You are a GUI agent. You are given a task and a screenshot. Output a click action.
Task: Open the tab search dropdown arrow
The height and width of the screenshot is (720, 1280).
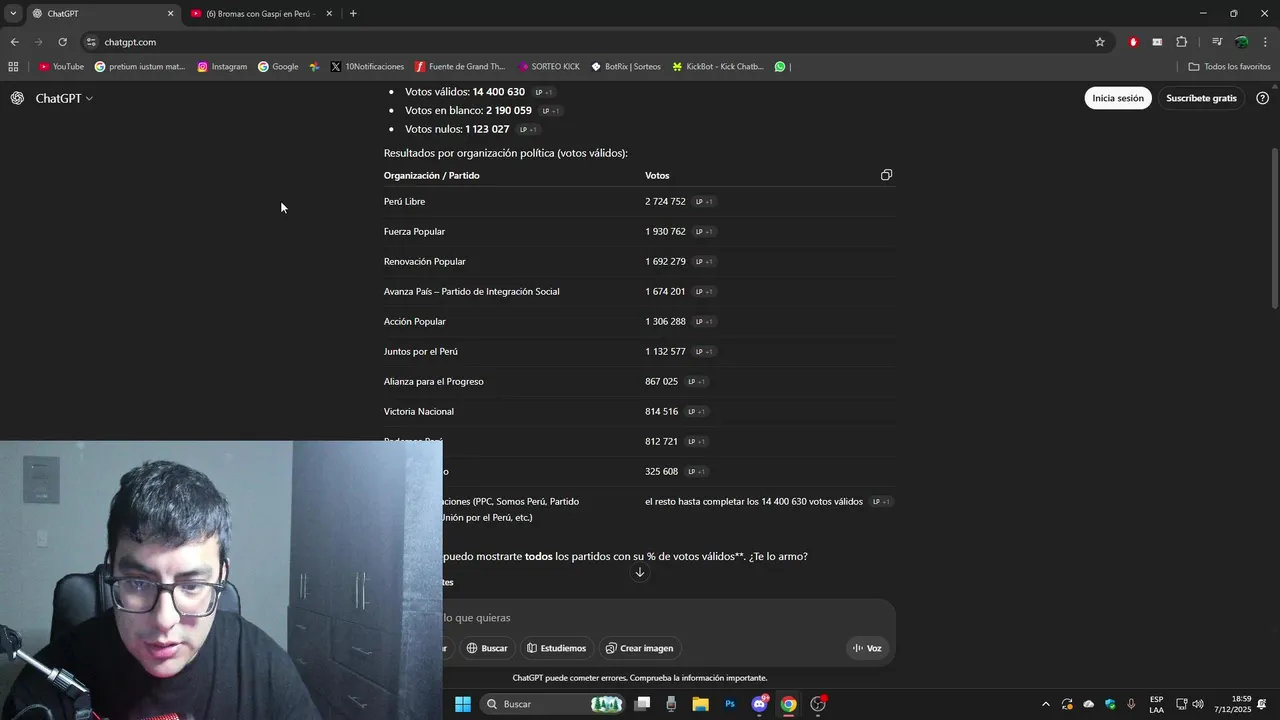[x=13, y=14]
